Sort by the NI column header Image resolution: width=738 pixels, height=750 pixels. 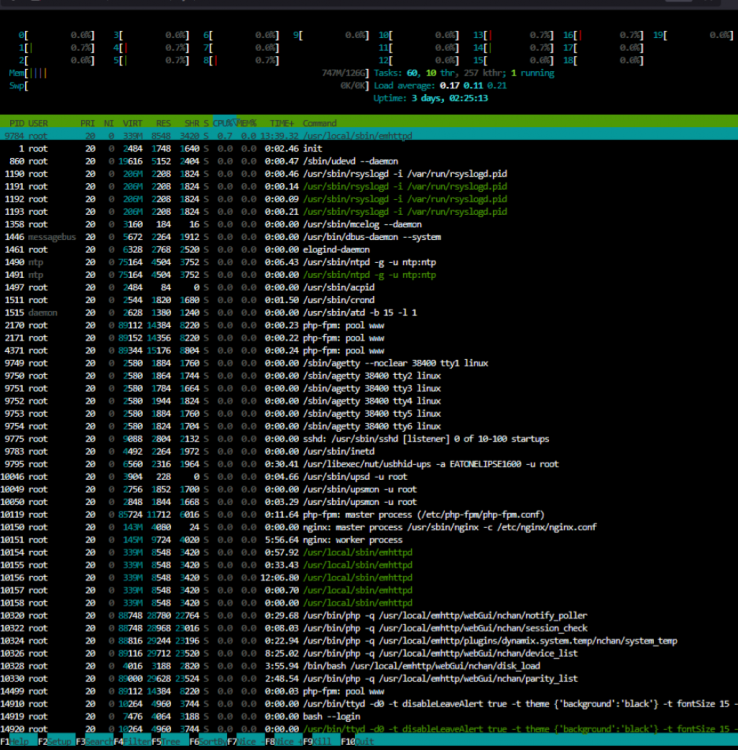109,123
